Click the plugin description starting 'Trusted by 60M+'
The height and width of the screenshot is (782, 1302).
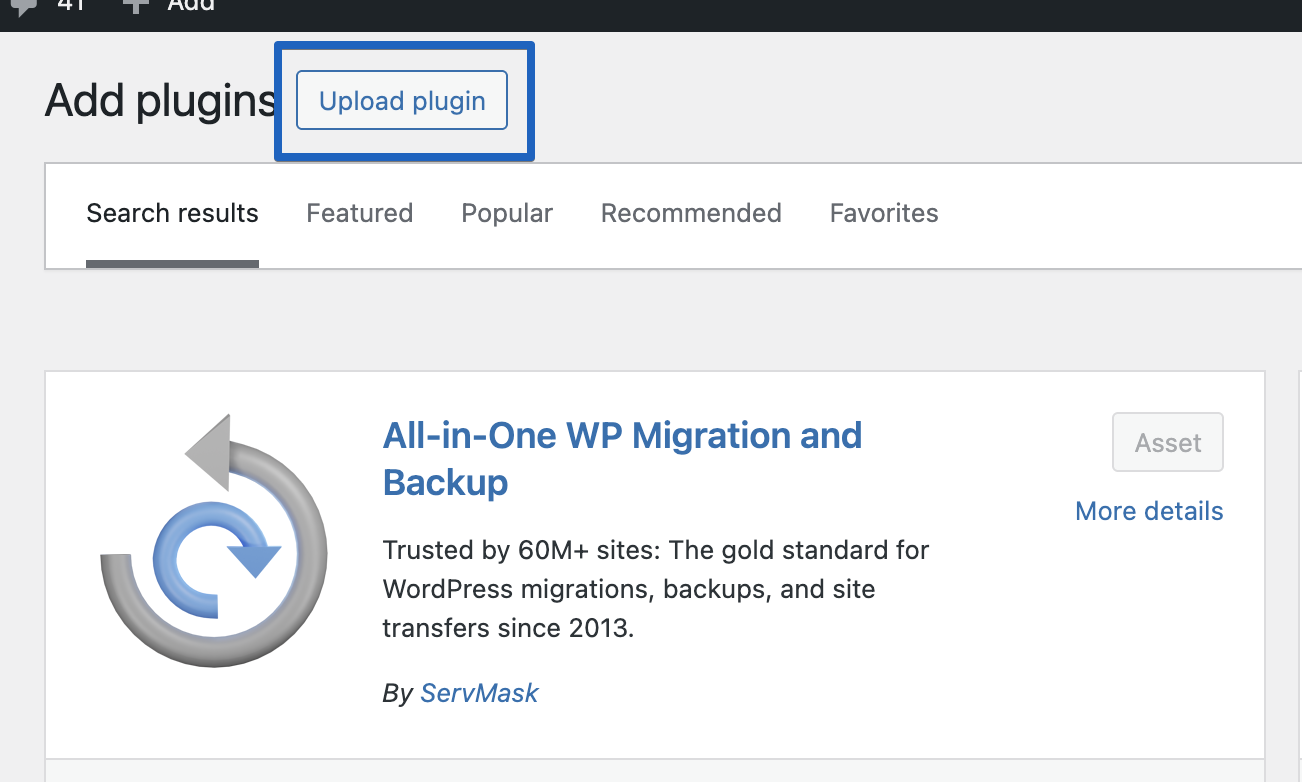(x=655, y=589)
